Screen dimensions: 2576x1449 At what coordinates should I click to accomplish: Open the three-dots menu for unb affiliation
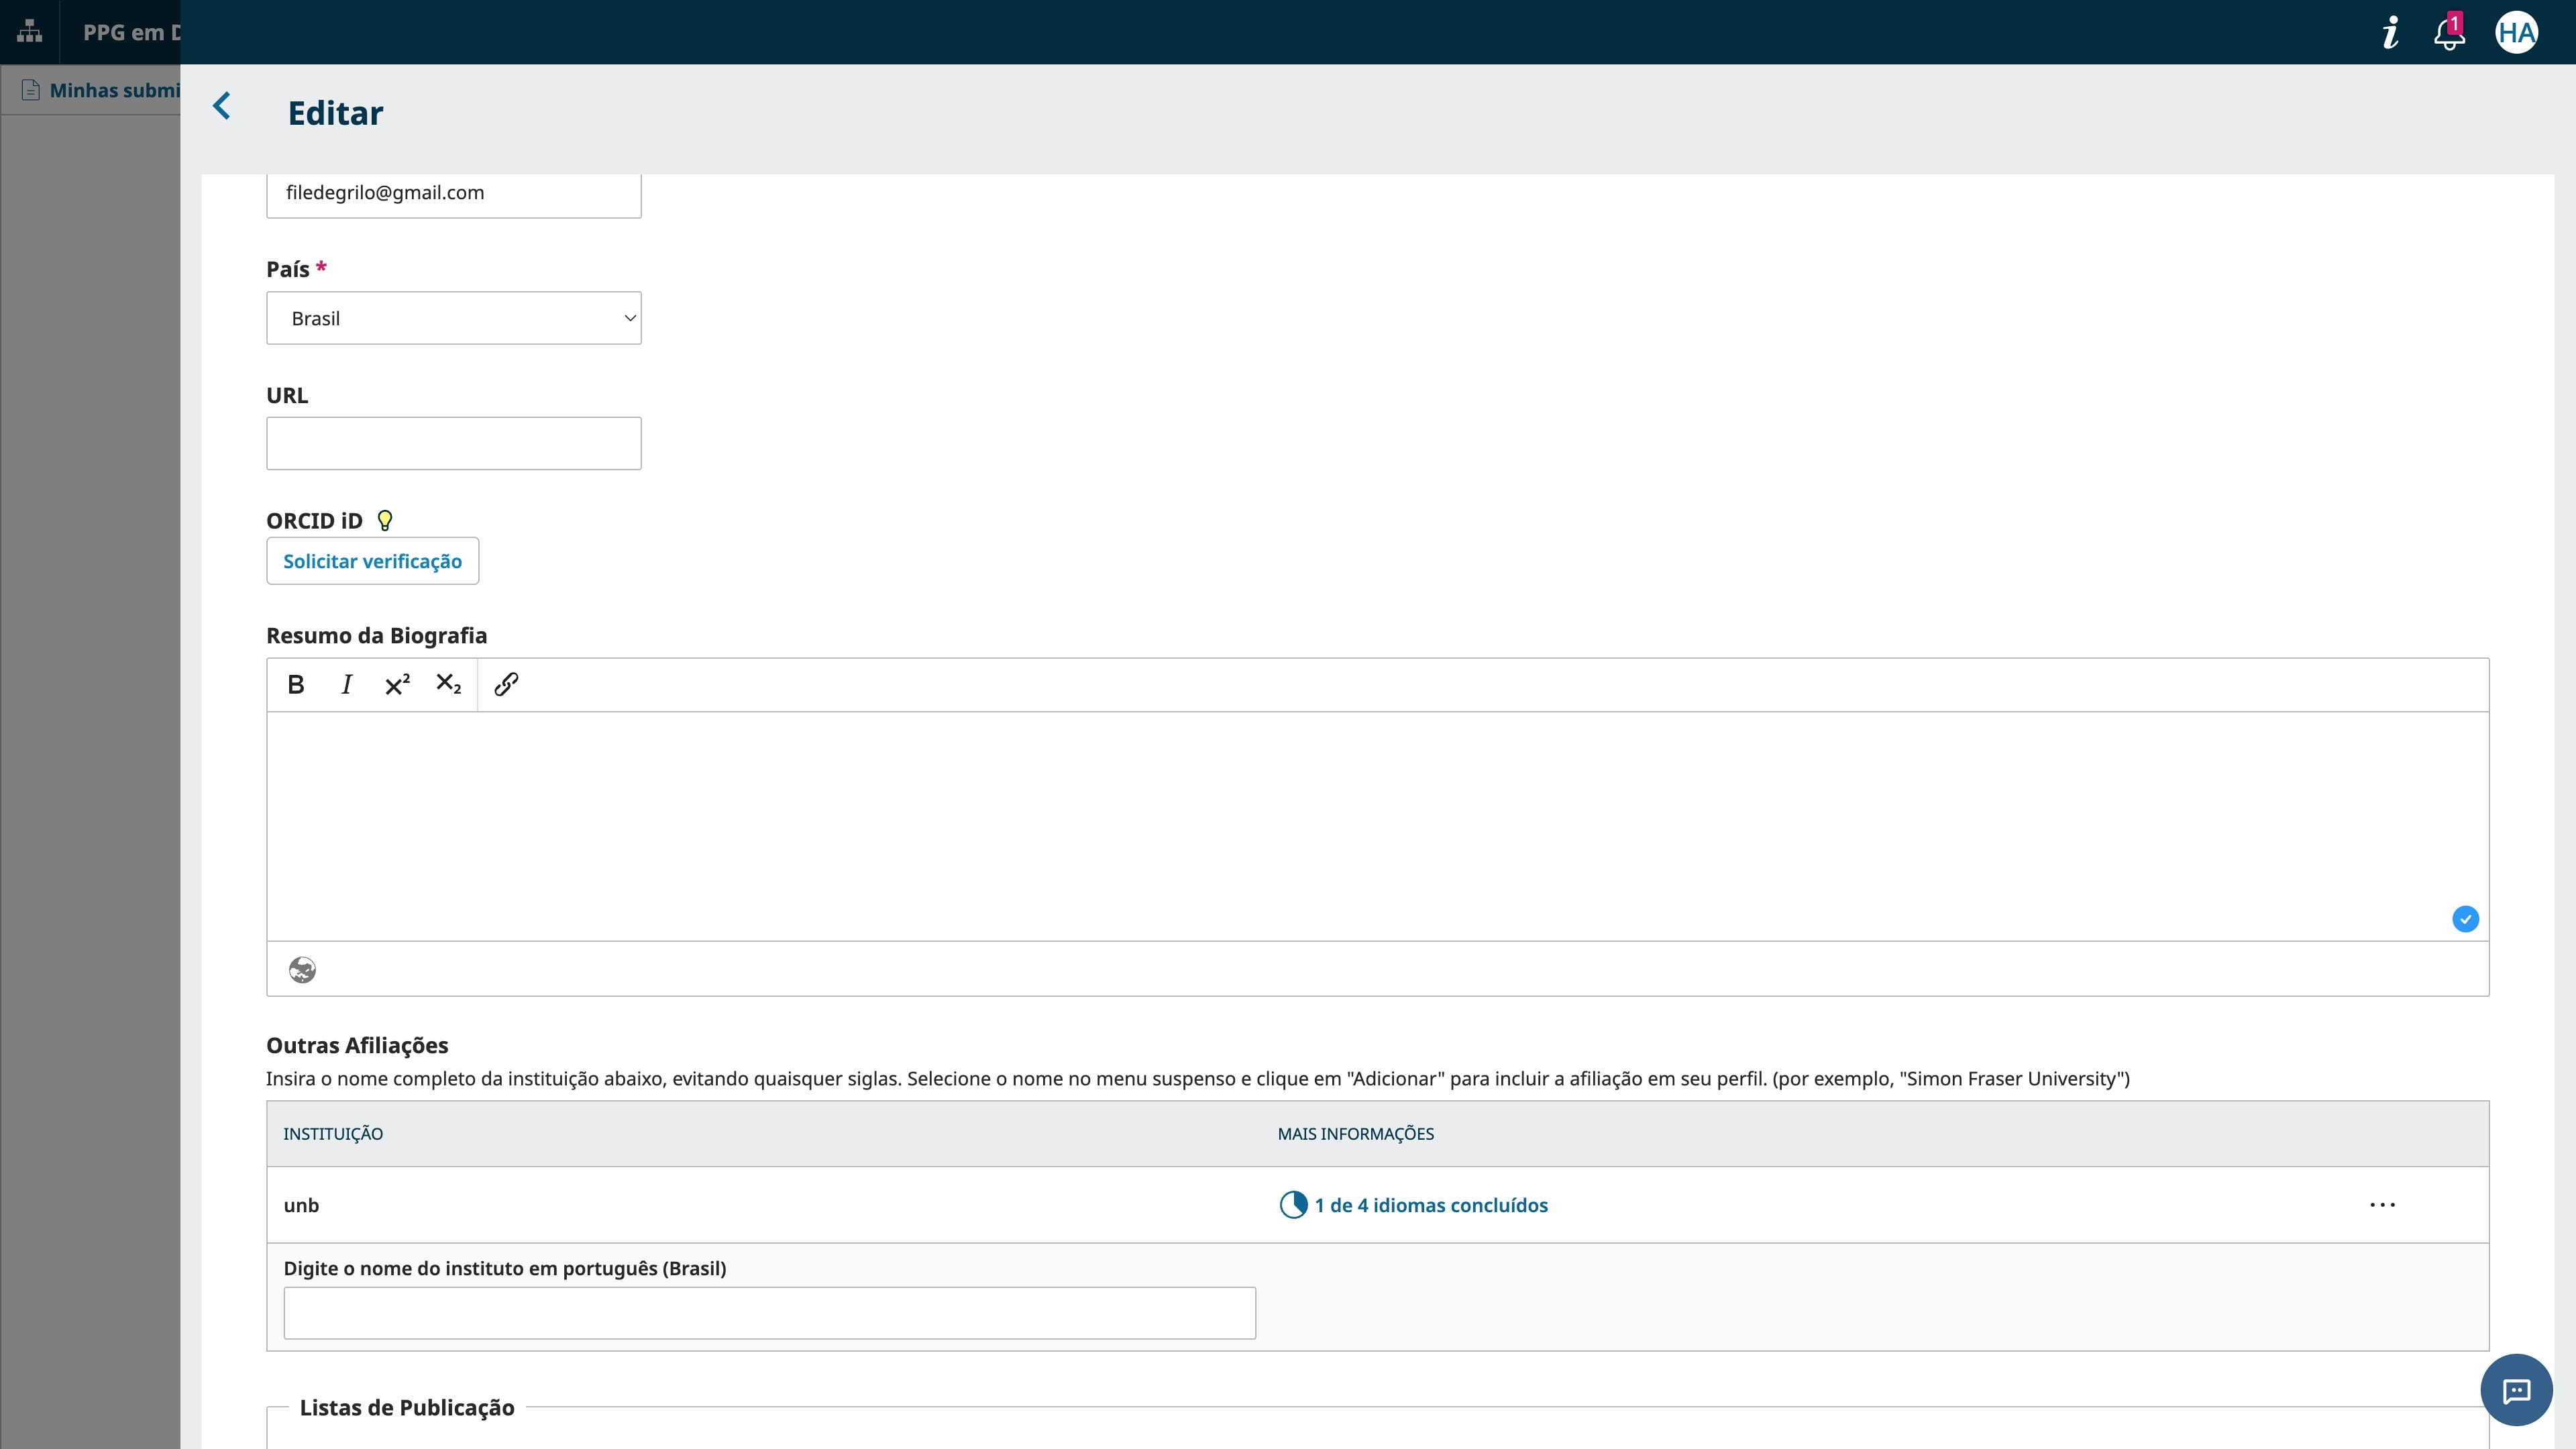2382,1205
